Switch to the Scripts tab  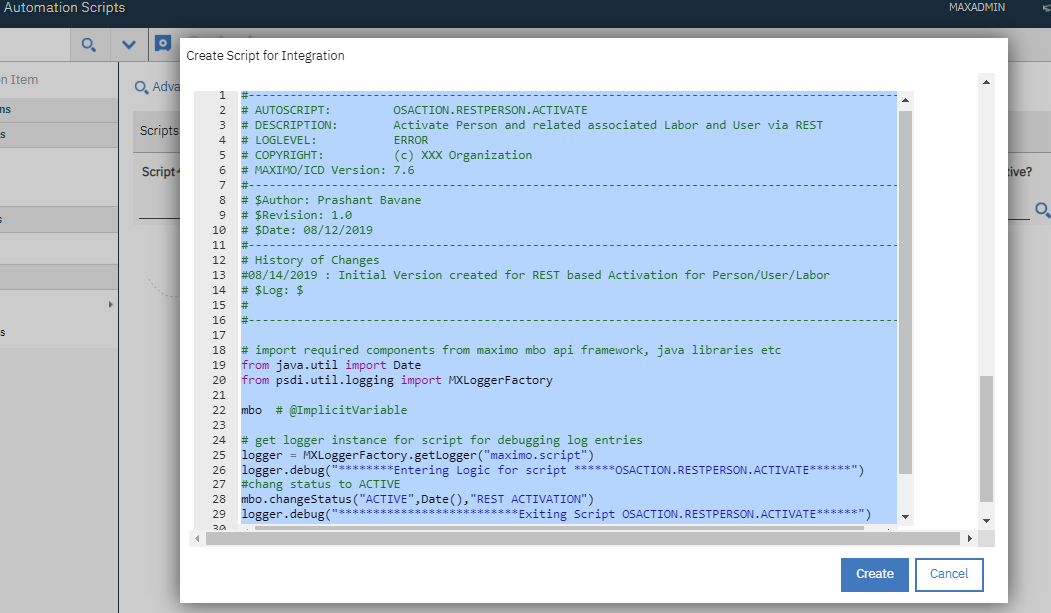(x=159, y=130)
